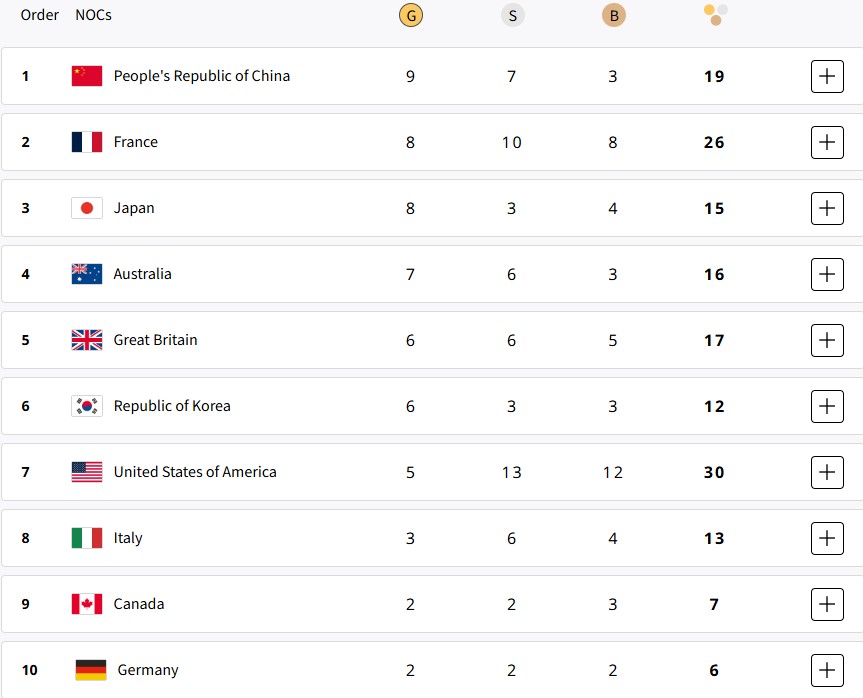Click the Canada flag icon
Viewport: 863px width, 698px height.
(87, 604)
